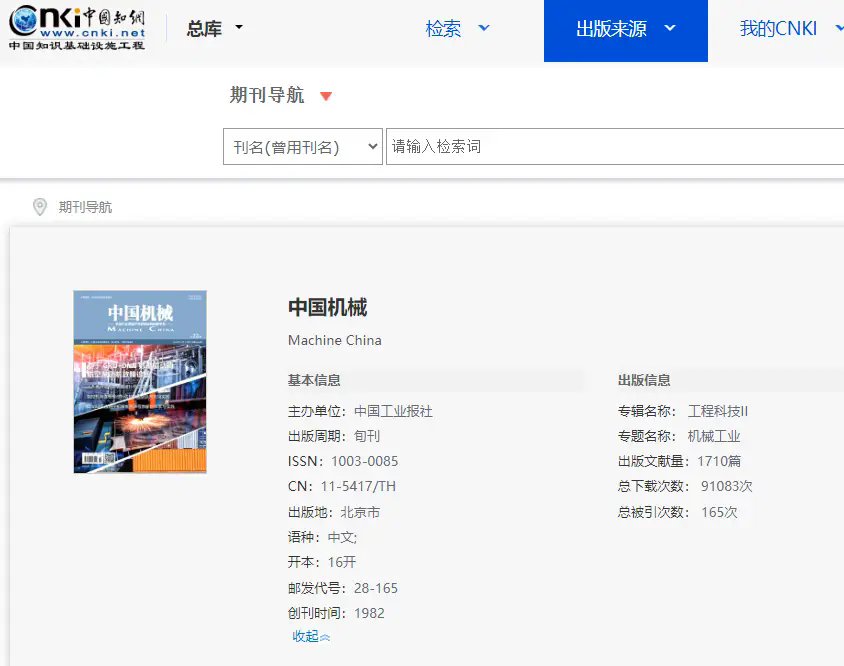Expand the 期刊导航 red arrow dropdown
Screen dimensions: 844x666
click(x=326, y=96)
